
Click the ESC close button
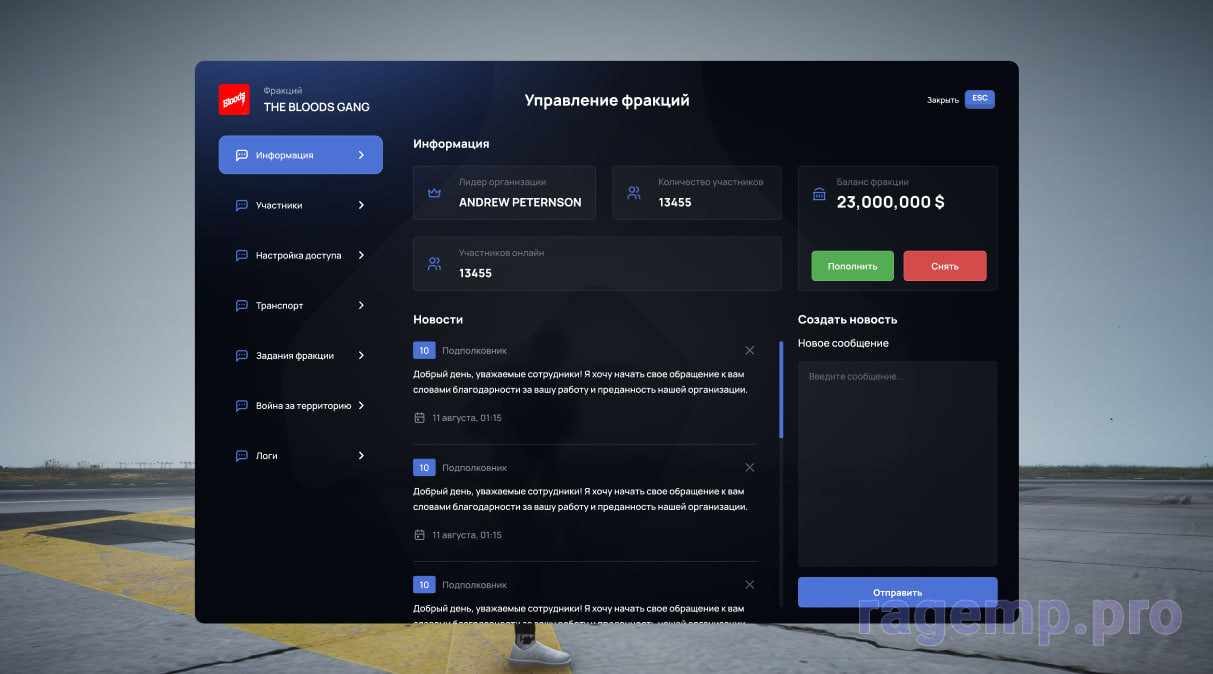pos(980,99)
